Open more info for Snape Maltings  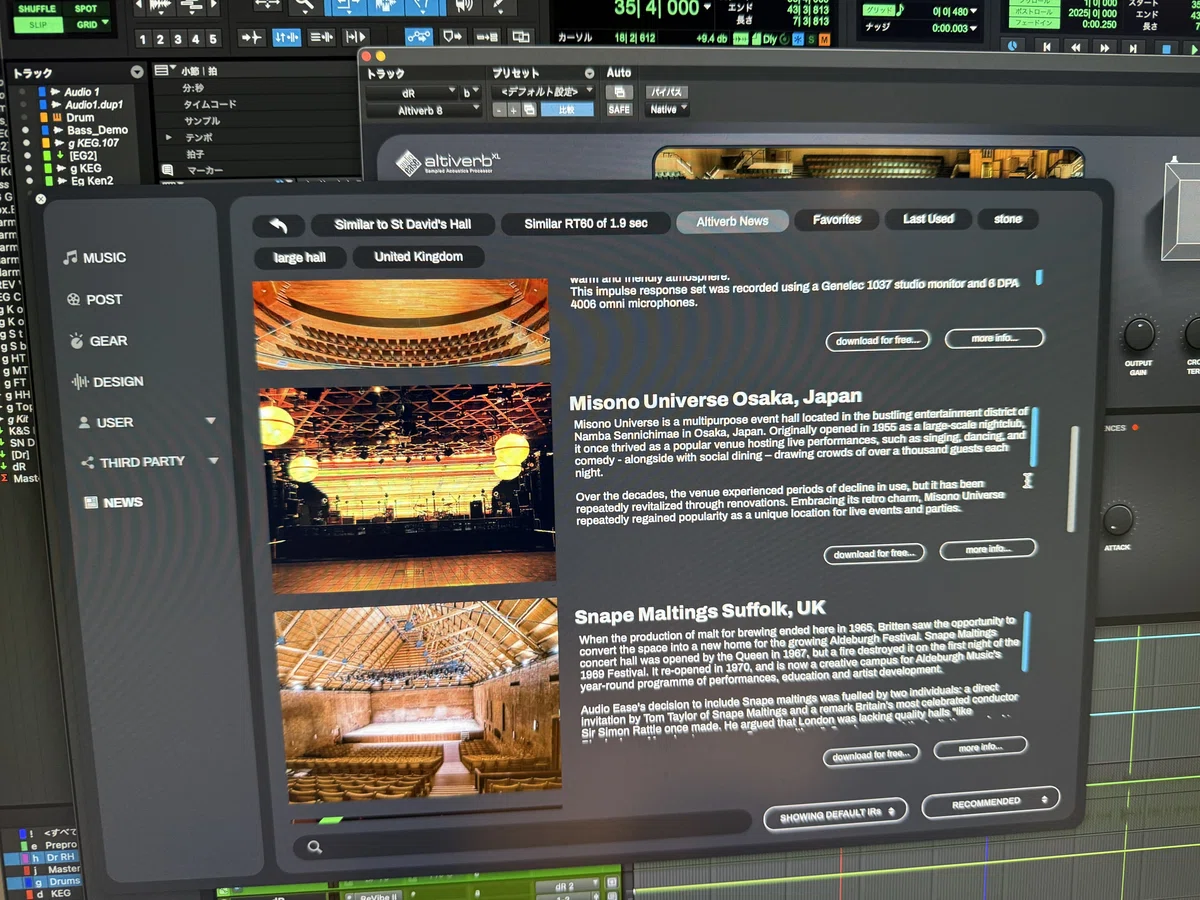(980, 747)
